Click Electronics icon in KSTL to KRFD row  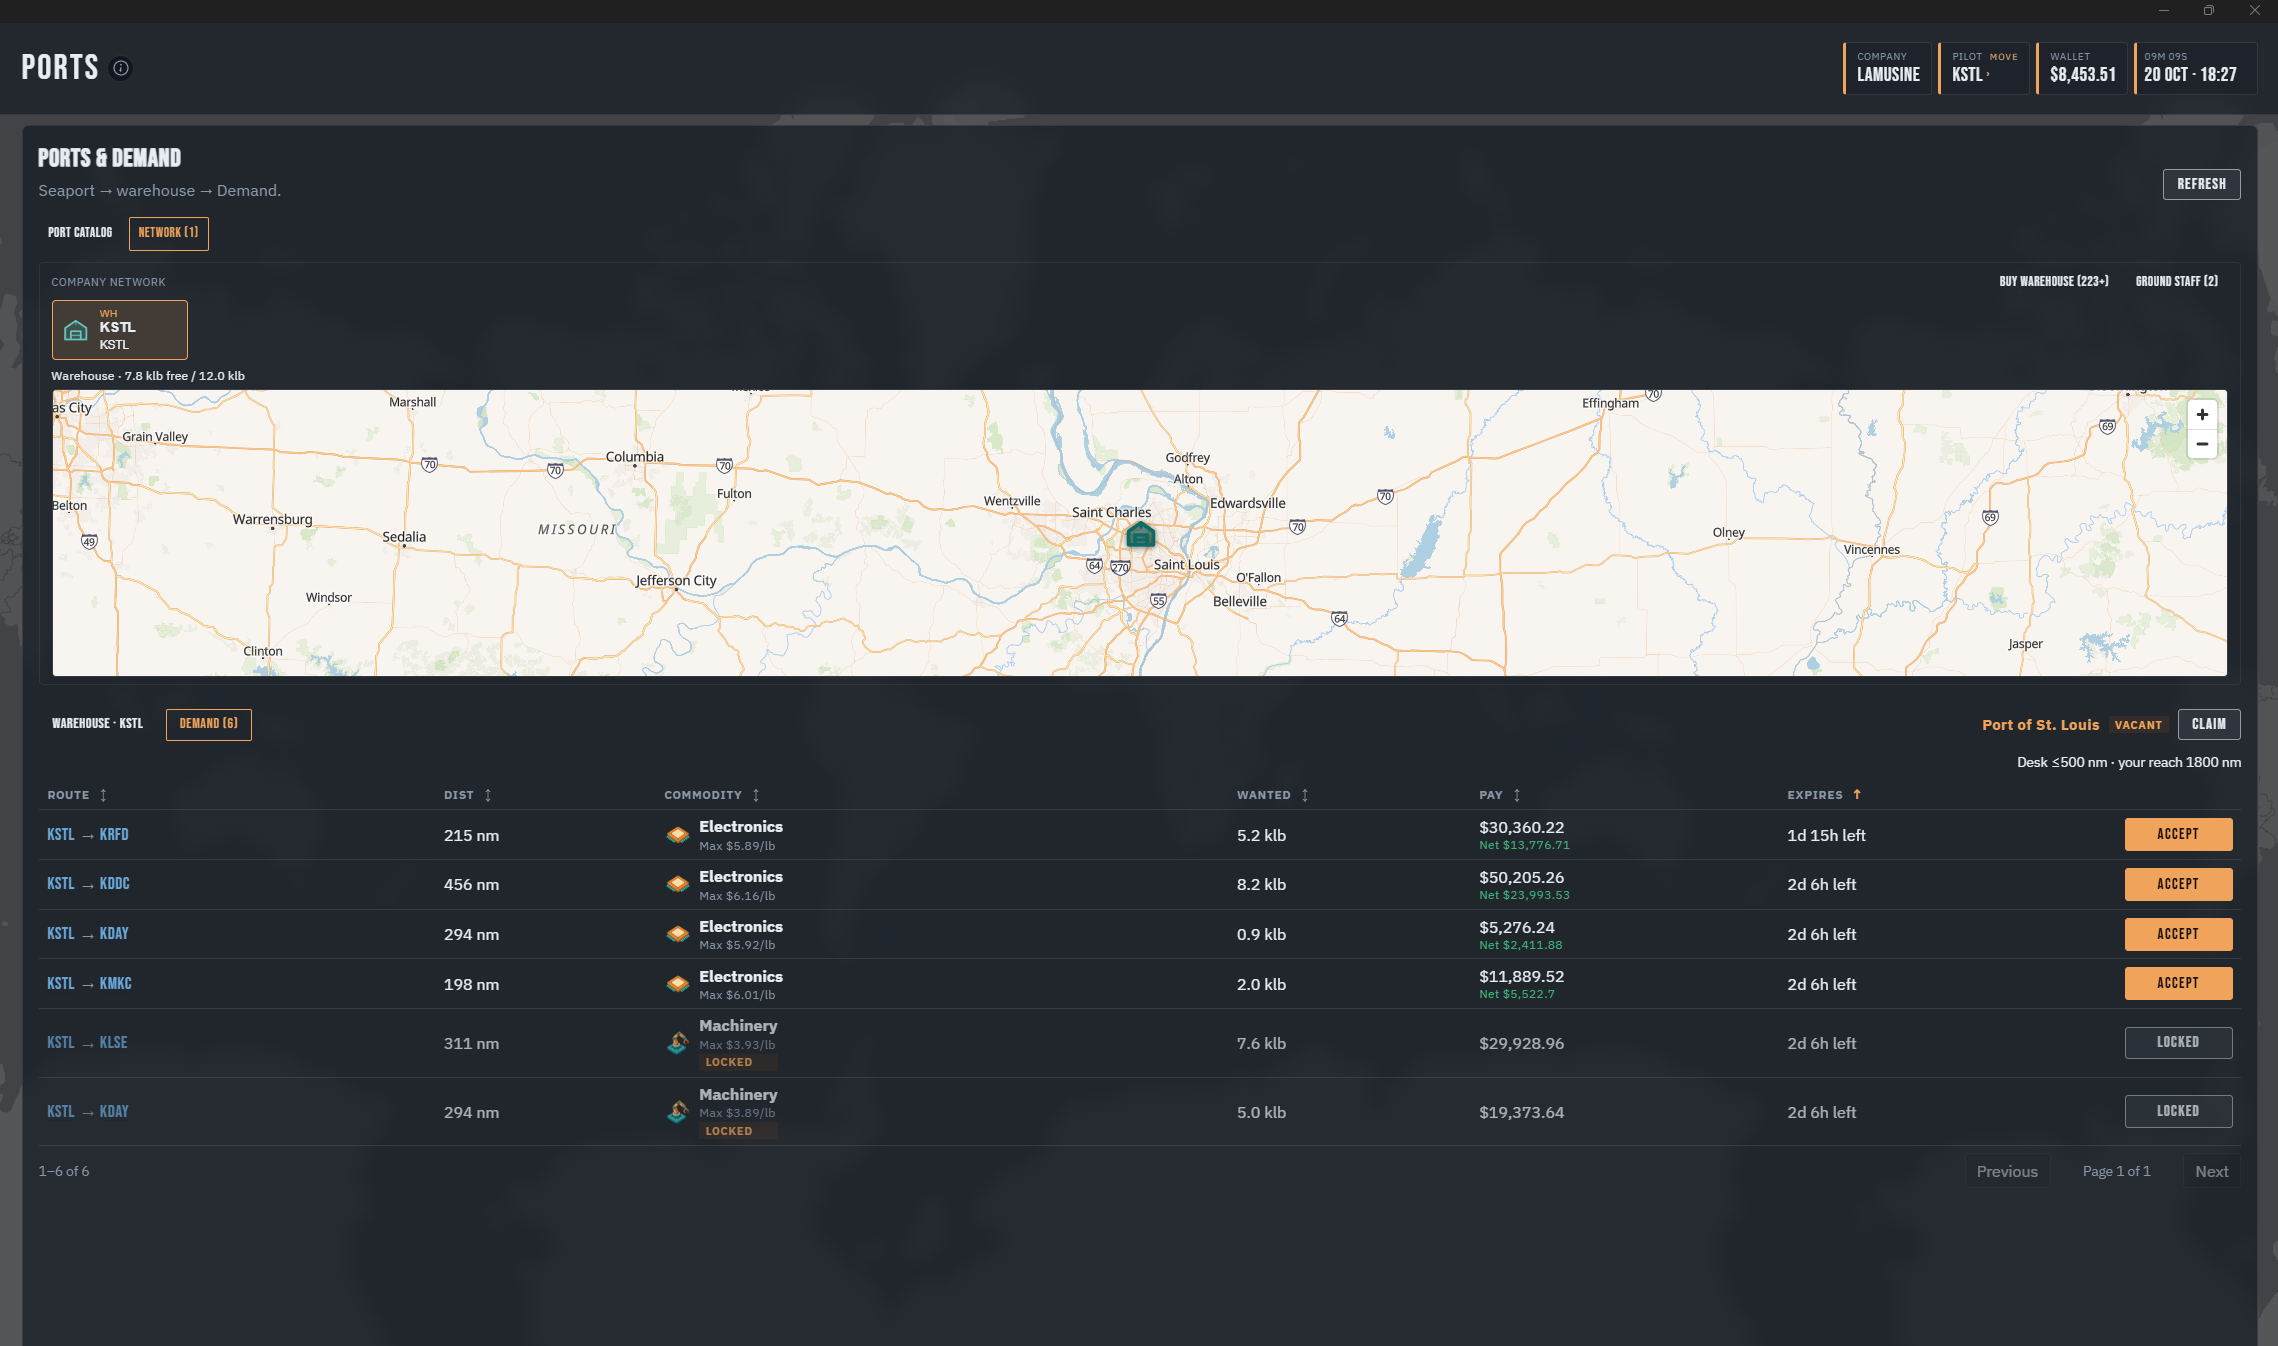(x=678, y=835)
